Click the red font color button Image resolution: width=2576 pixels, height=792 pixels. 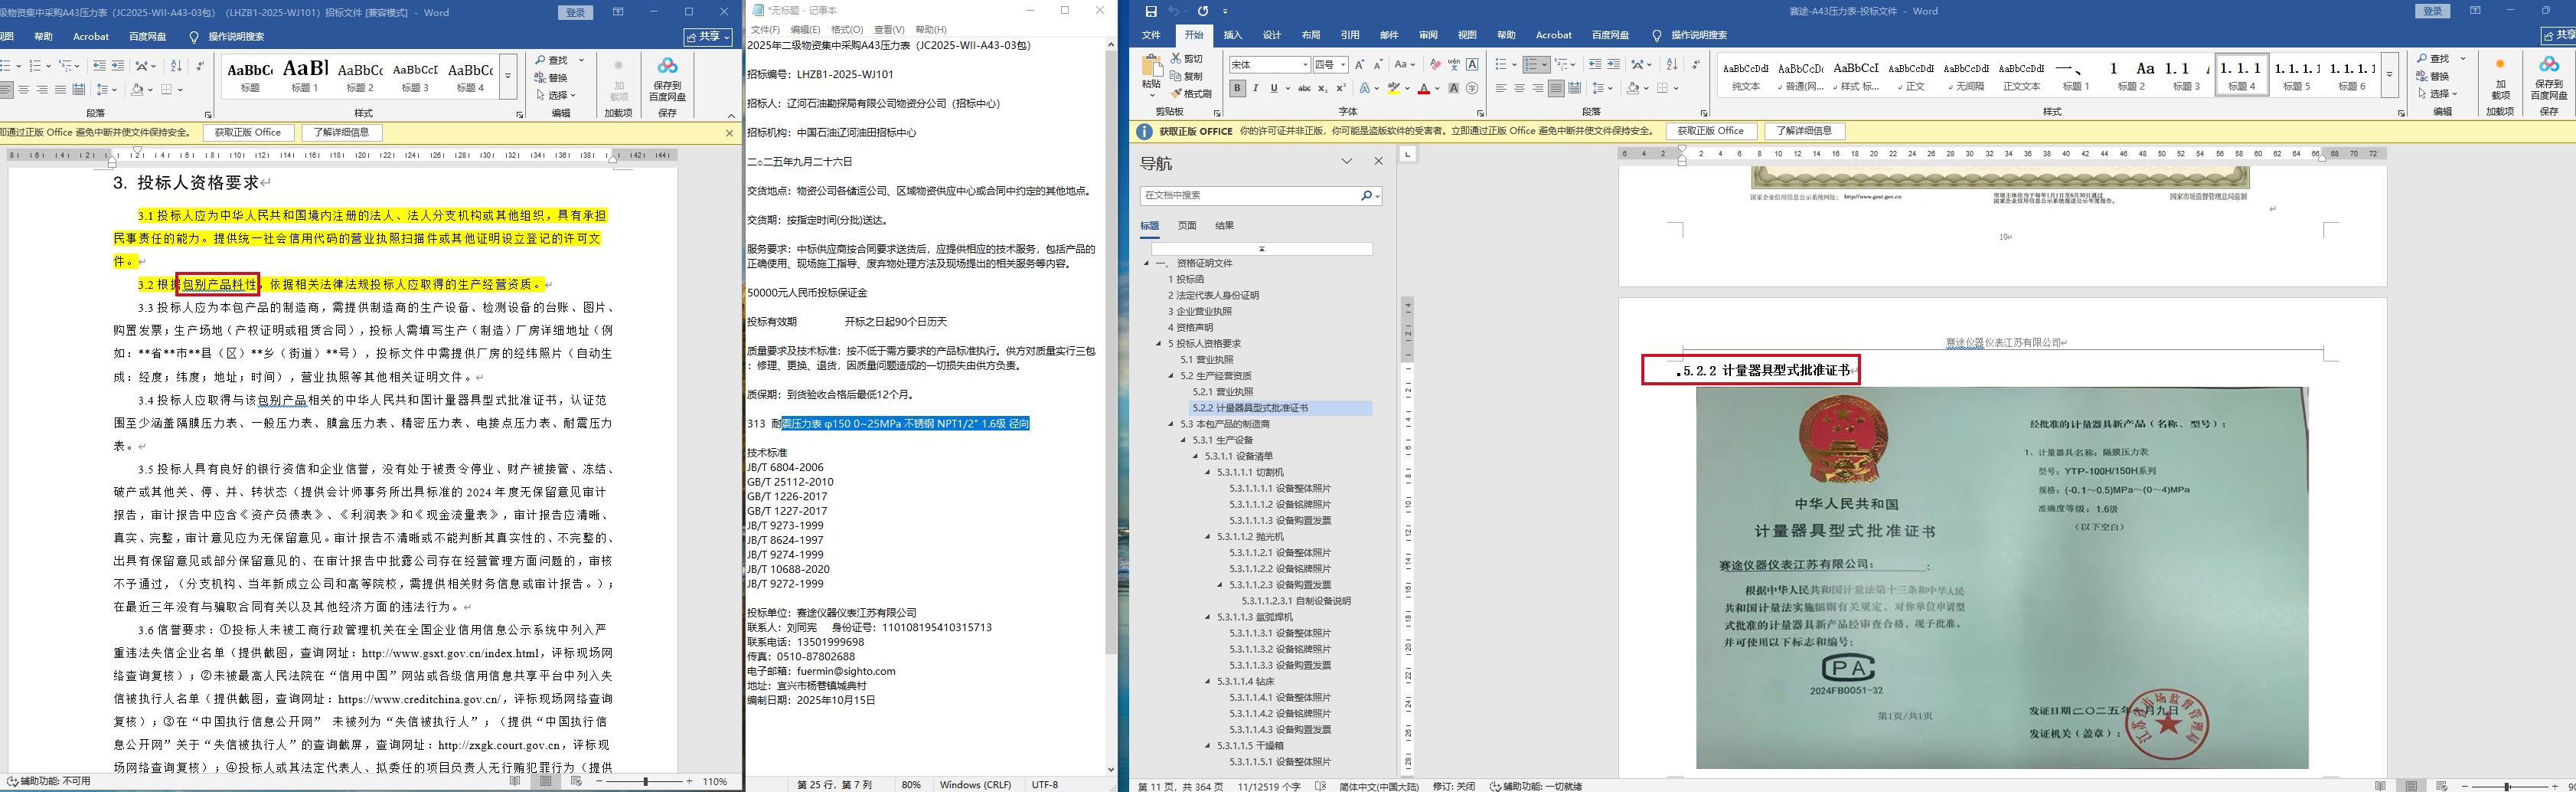[x=1424, y=88]
